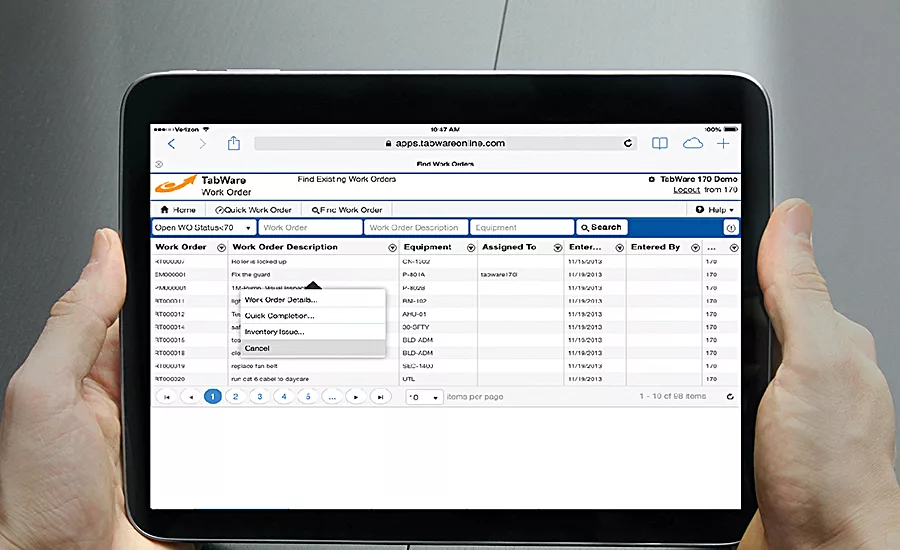Go to previous page pager icon
The height and width of the screenshot is (550, 900).
(191, 397)
